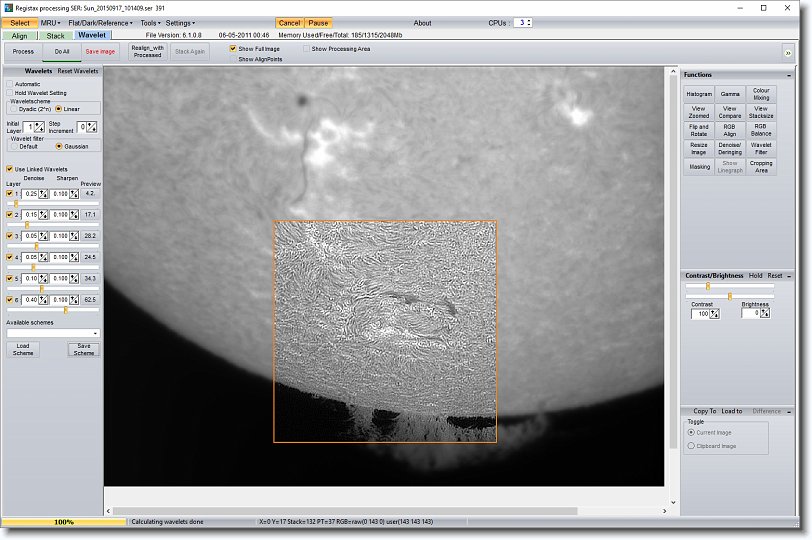Screen dimensions: 812x540
Task: Click the CPUs count spinner arrows
Action: click(x=529, y=23)
